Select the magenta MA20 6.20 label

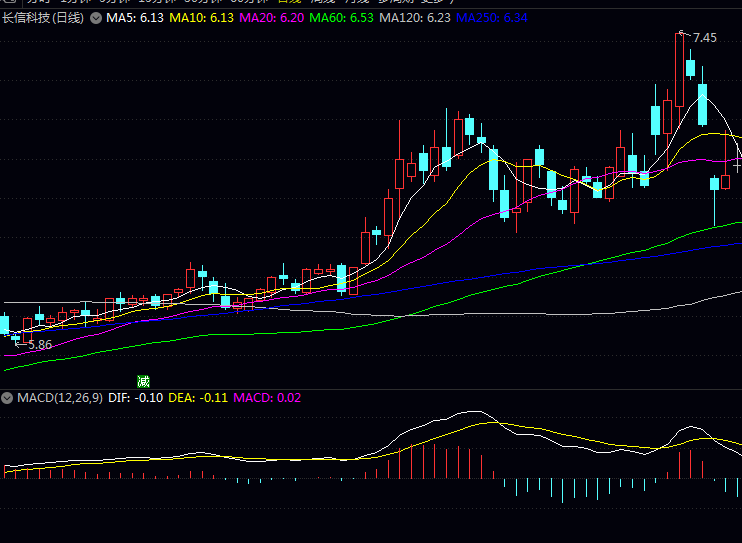272,18
